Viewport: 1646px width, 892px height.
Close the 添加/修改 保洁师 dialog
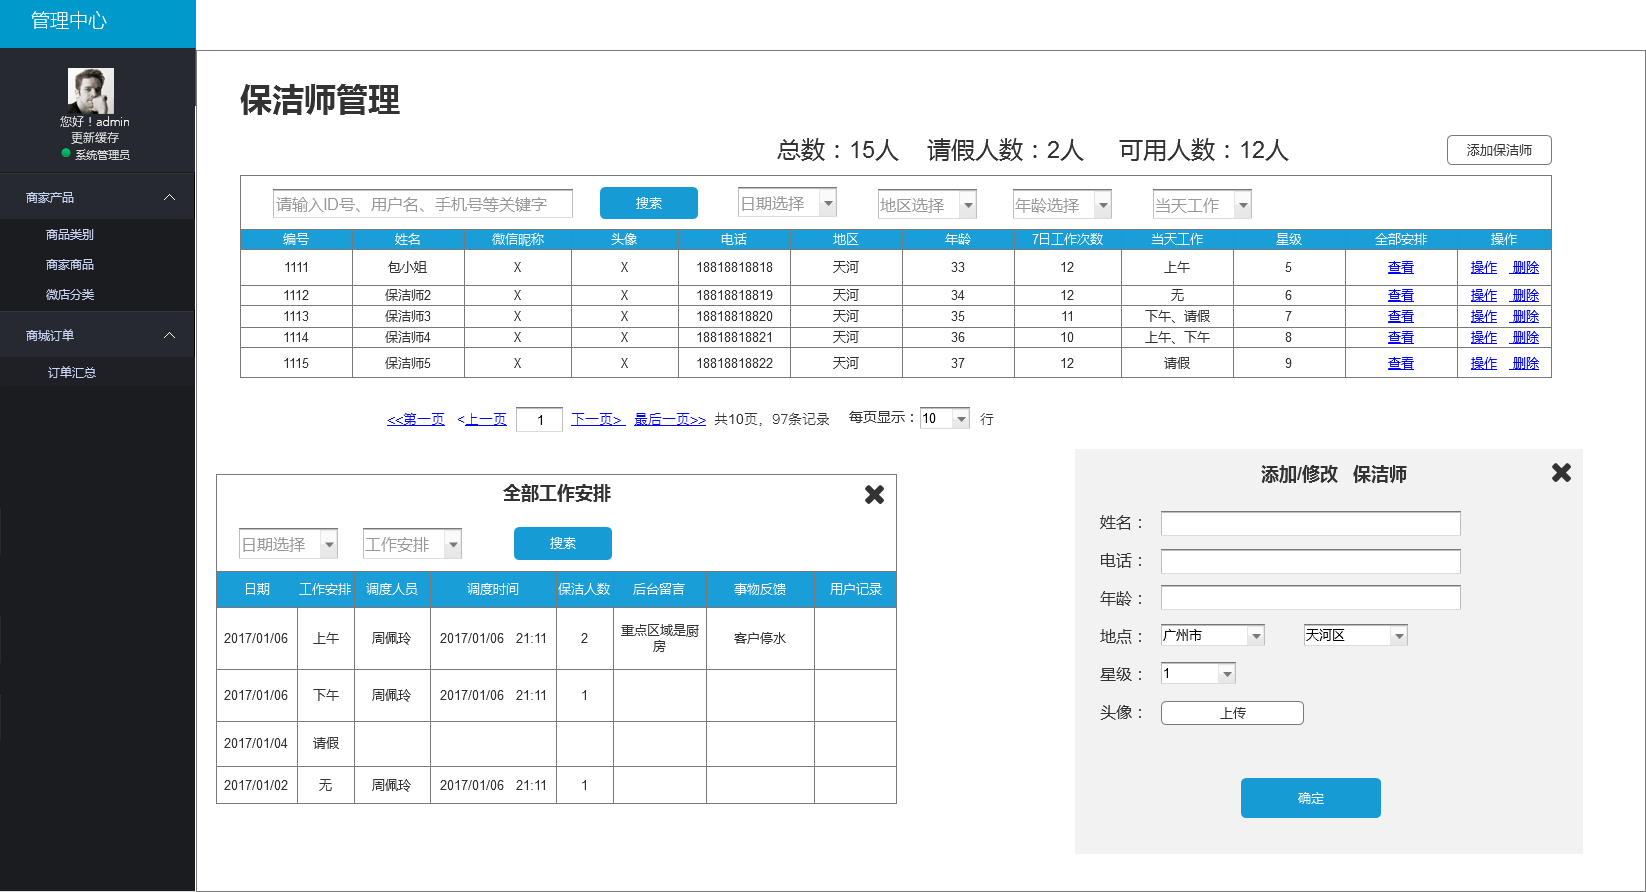click(1561, 473)
